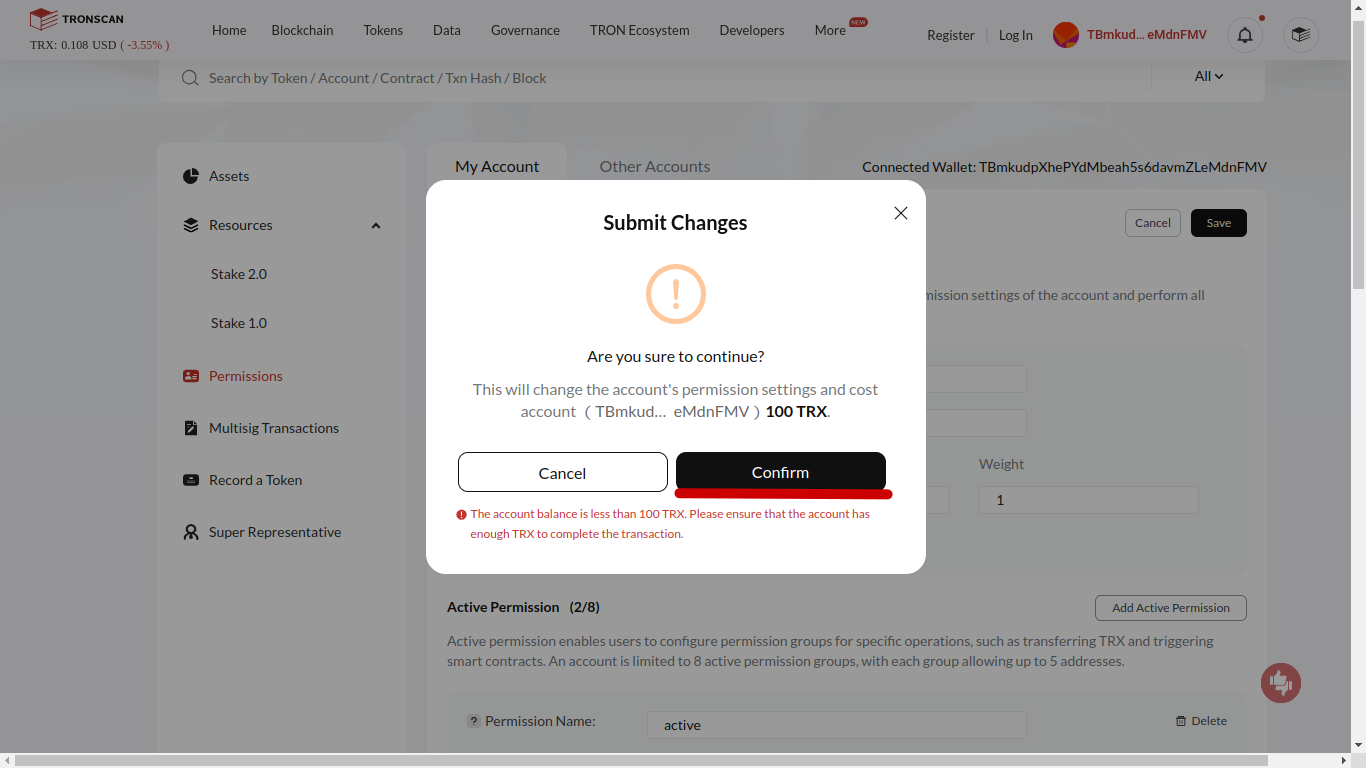Open the Blockchain menu
The height and width of the screenshot is (768, 1366).
(303, 30)
